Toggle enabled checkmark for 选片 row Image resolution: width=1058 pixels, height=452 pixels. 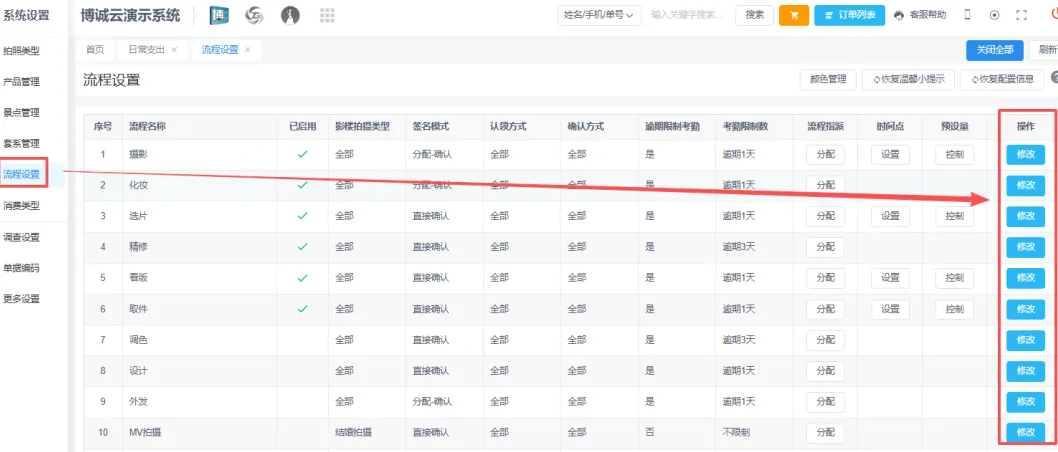click(303, 216)
